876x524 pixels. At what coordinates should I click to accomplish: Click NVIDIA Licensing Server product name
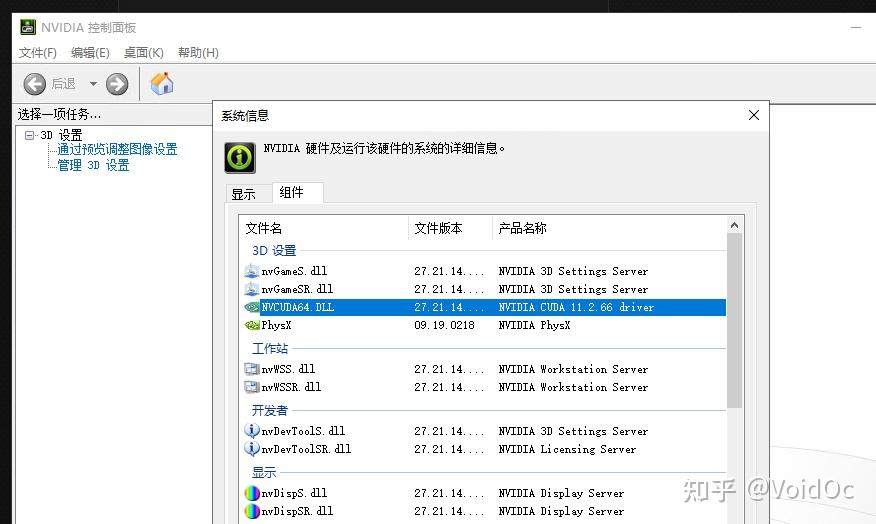click(567, 449)
